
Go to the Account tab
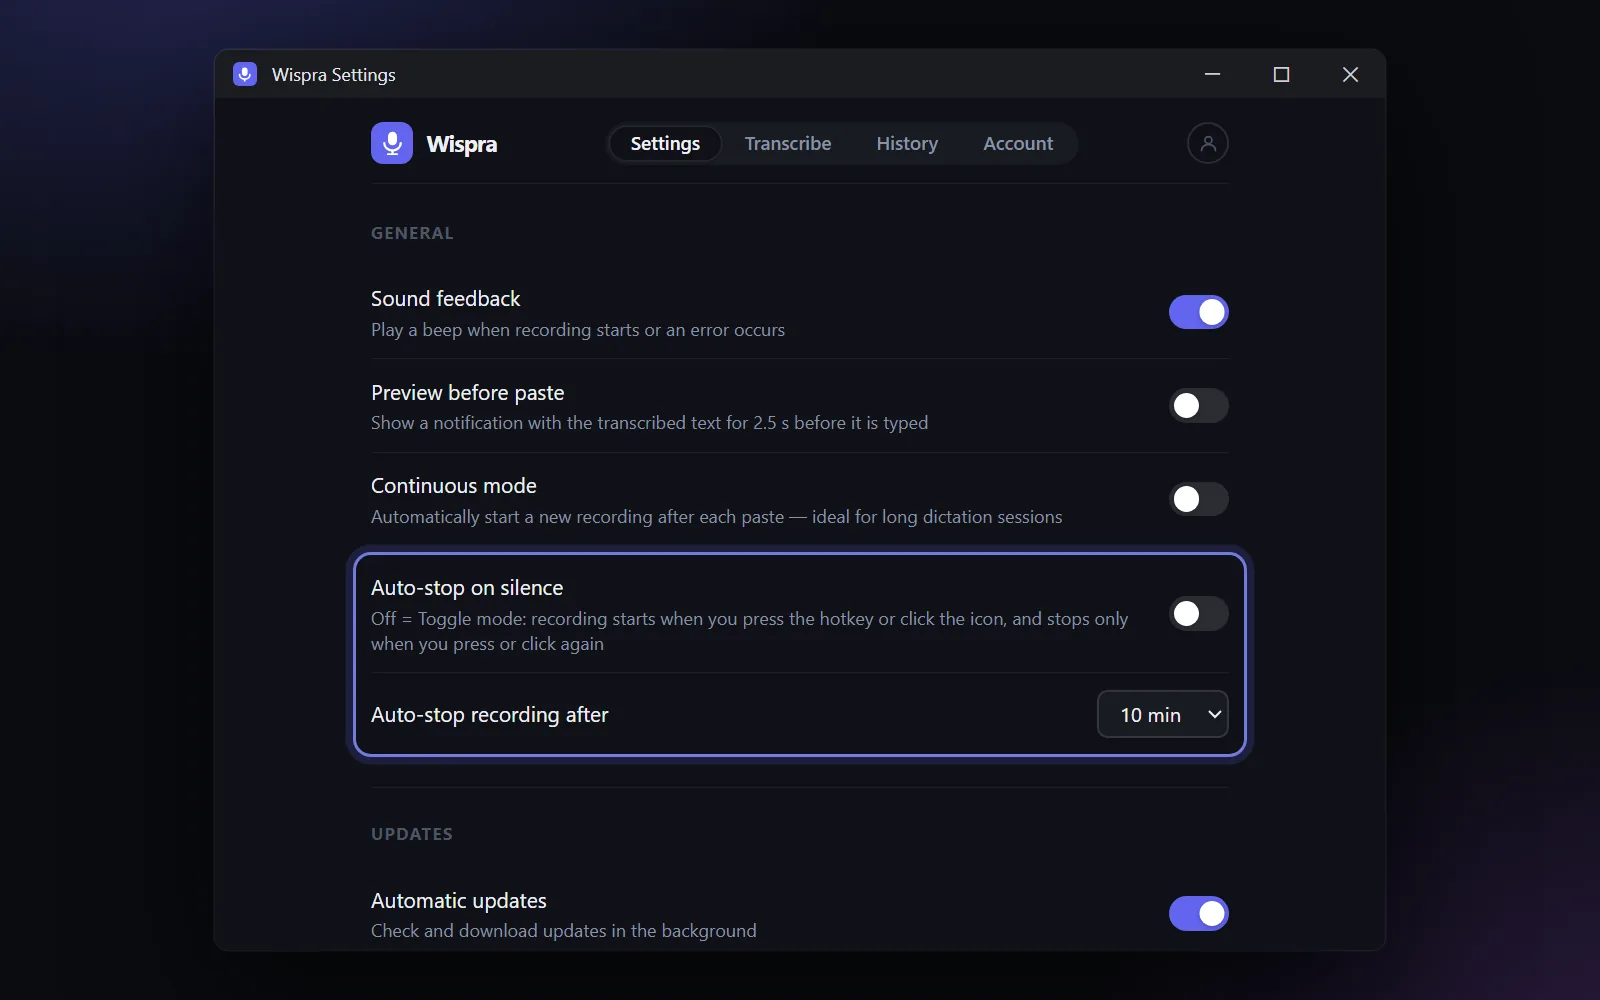coord(1018,143)
